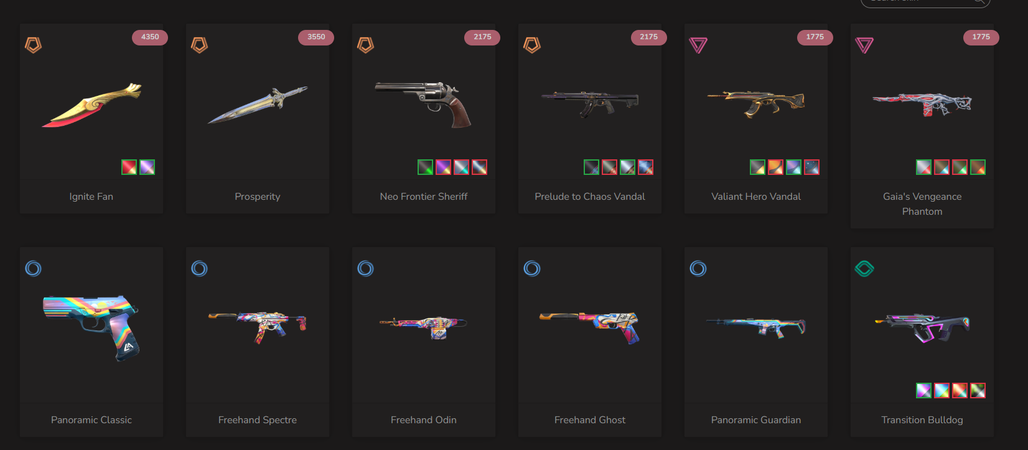
Task: Select first green-bordered swatch on Neo Frontier Sheriff
Action: click(425, 167)
